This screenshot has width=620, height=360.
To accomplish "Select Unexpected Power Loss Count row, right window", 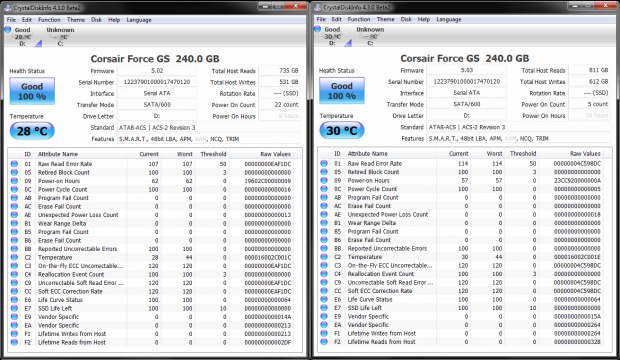I will 460,214.
